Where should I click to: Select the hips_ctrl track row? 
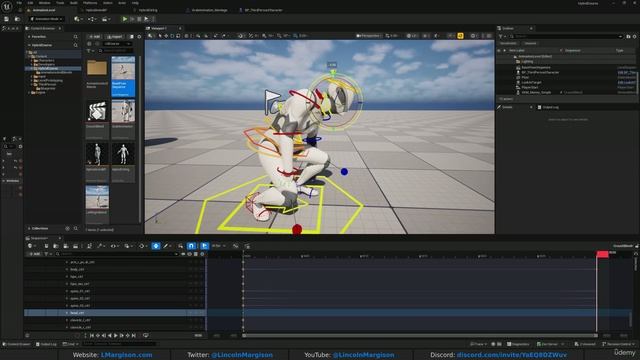point(114,276)
